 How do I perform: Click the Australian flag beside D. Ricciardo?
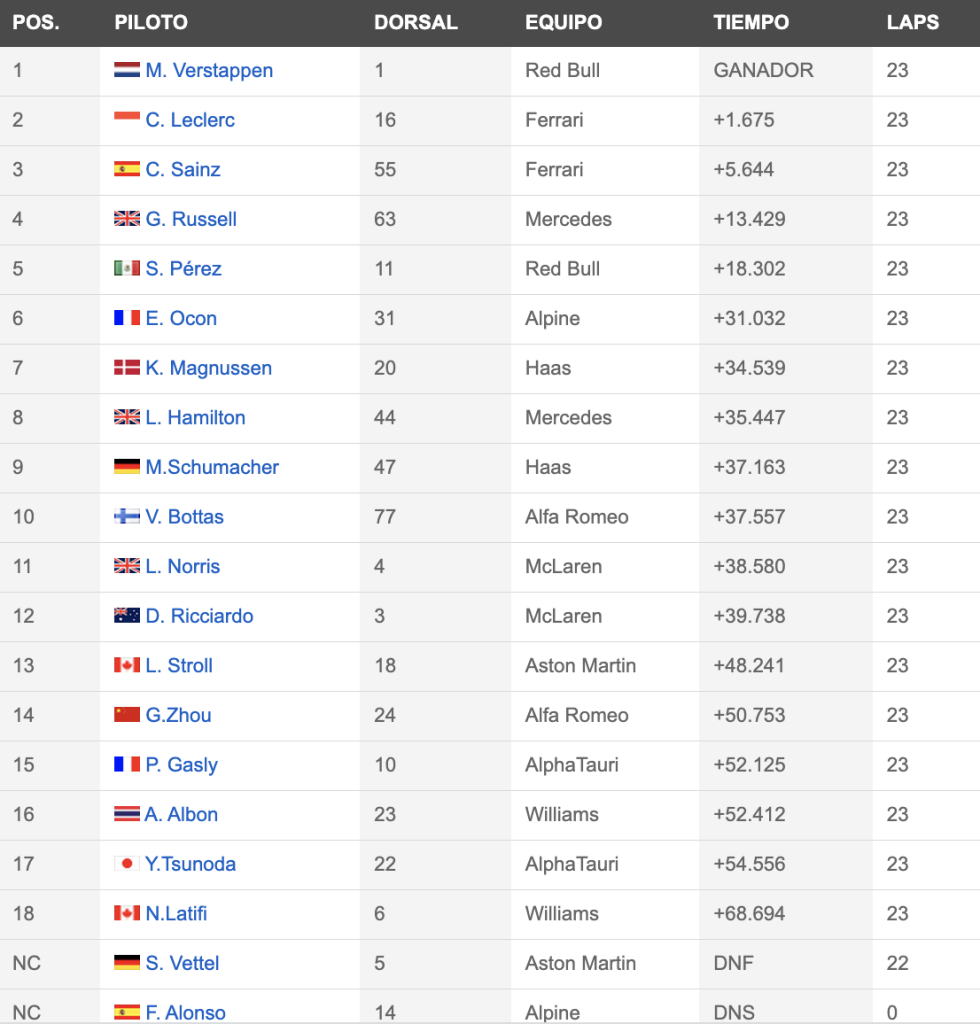(x=127, y=615)
